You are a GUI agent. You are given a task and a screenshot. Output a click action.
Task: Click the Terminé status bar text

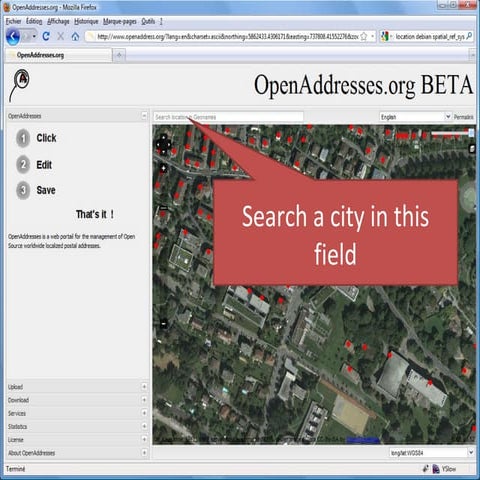tap(16, 469)
